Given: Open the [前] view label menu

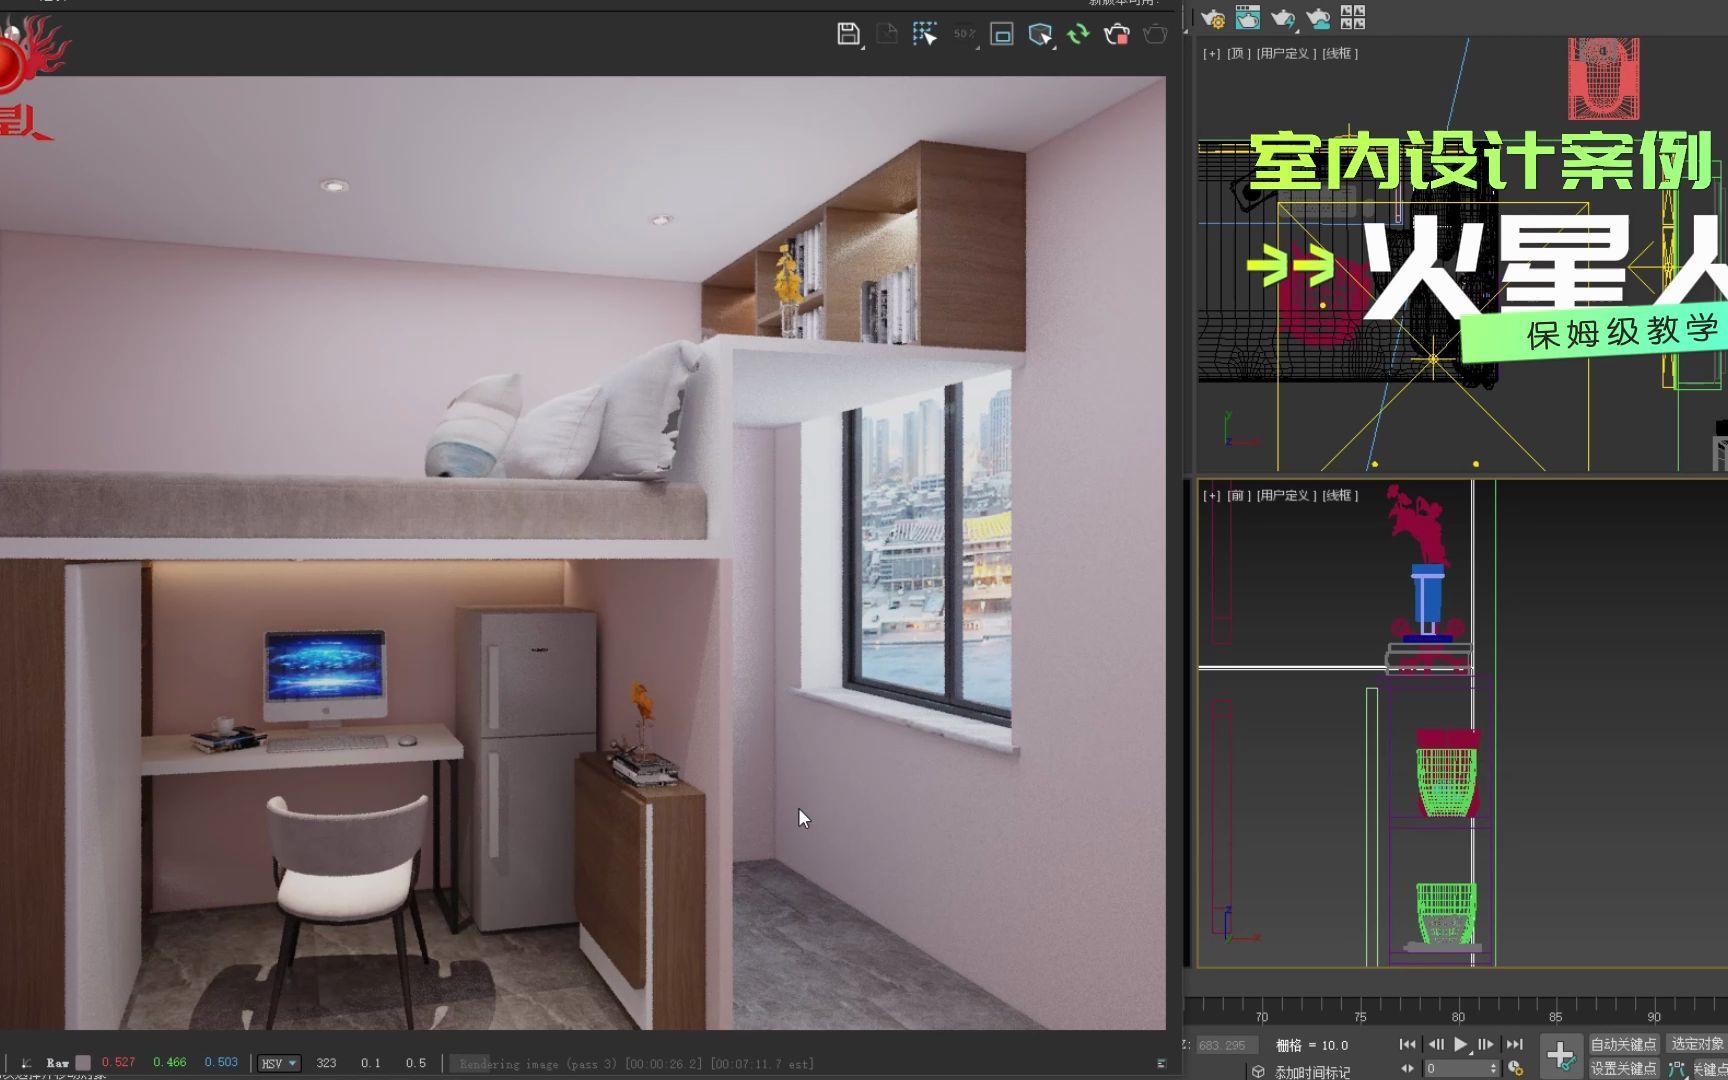Looking at the screenshot, I should (x=1238, y=495).
